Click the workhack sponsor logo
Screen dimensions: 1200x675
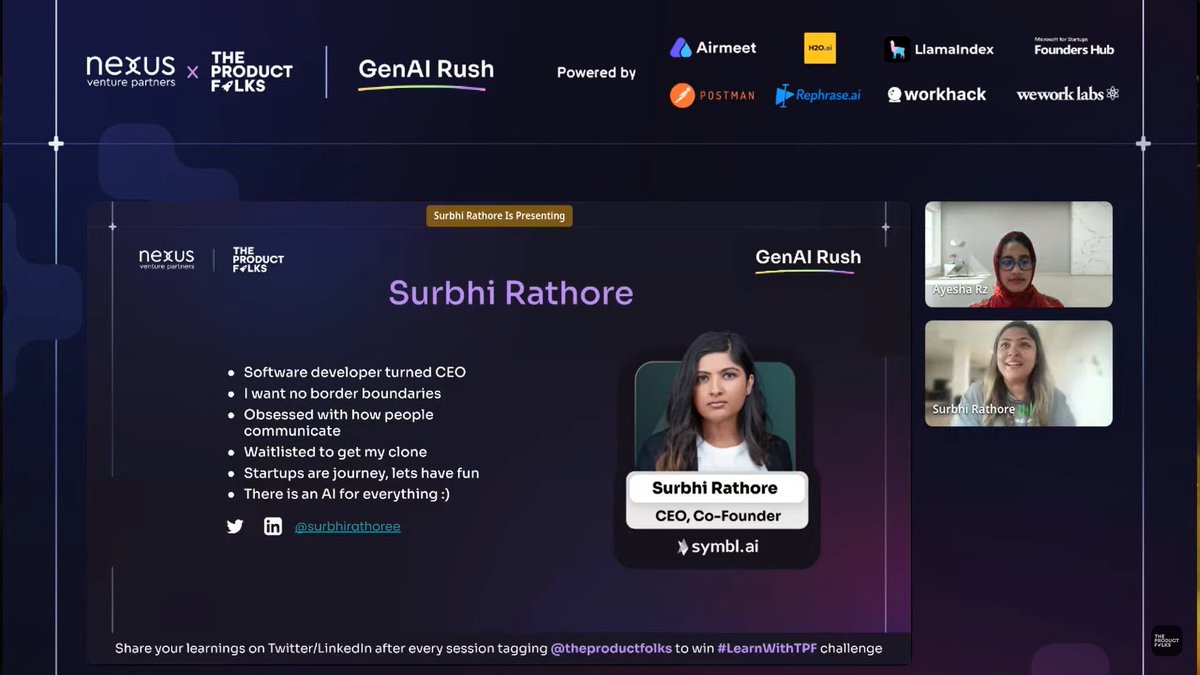[936, 94]
